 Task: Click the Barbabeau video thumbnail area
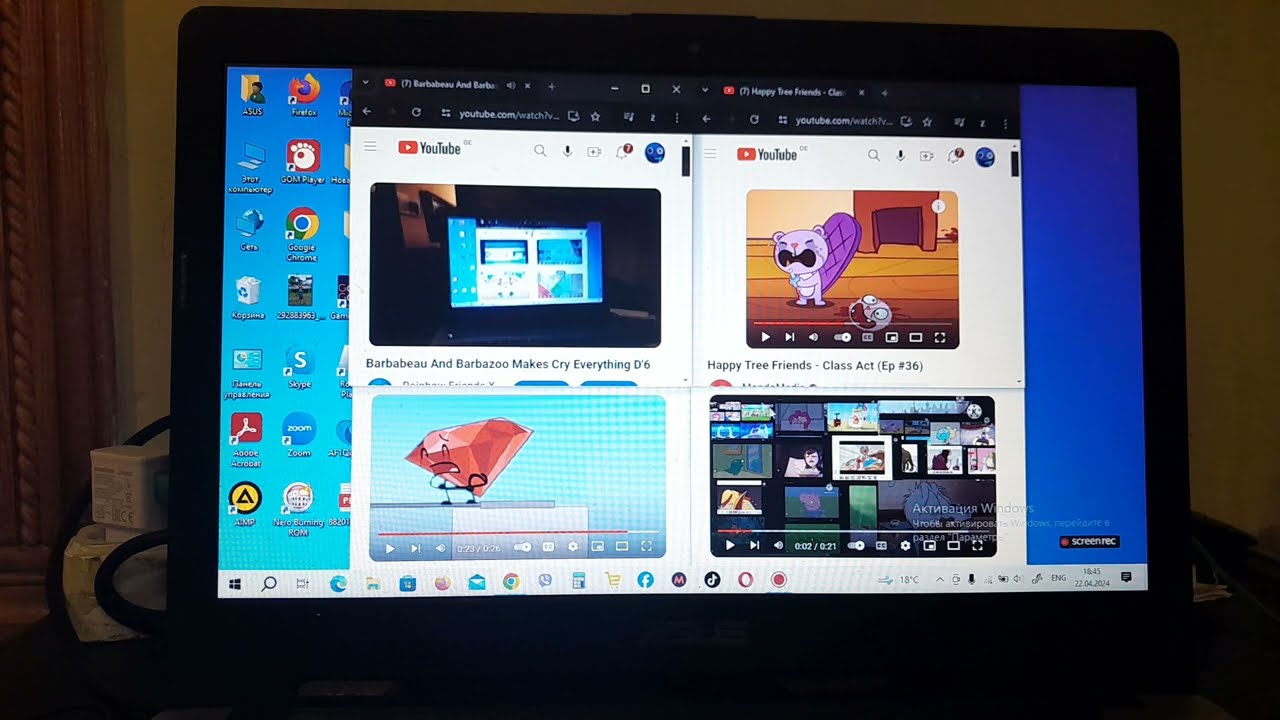pyautogui.click(x=515, y=266)
